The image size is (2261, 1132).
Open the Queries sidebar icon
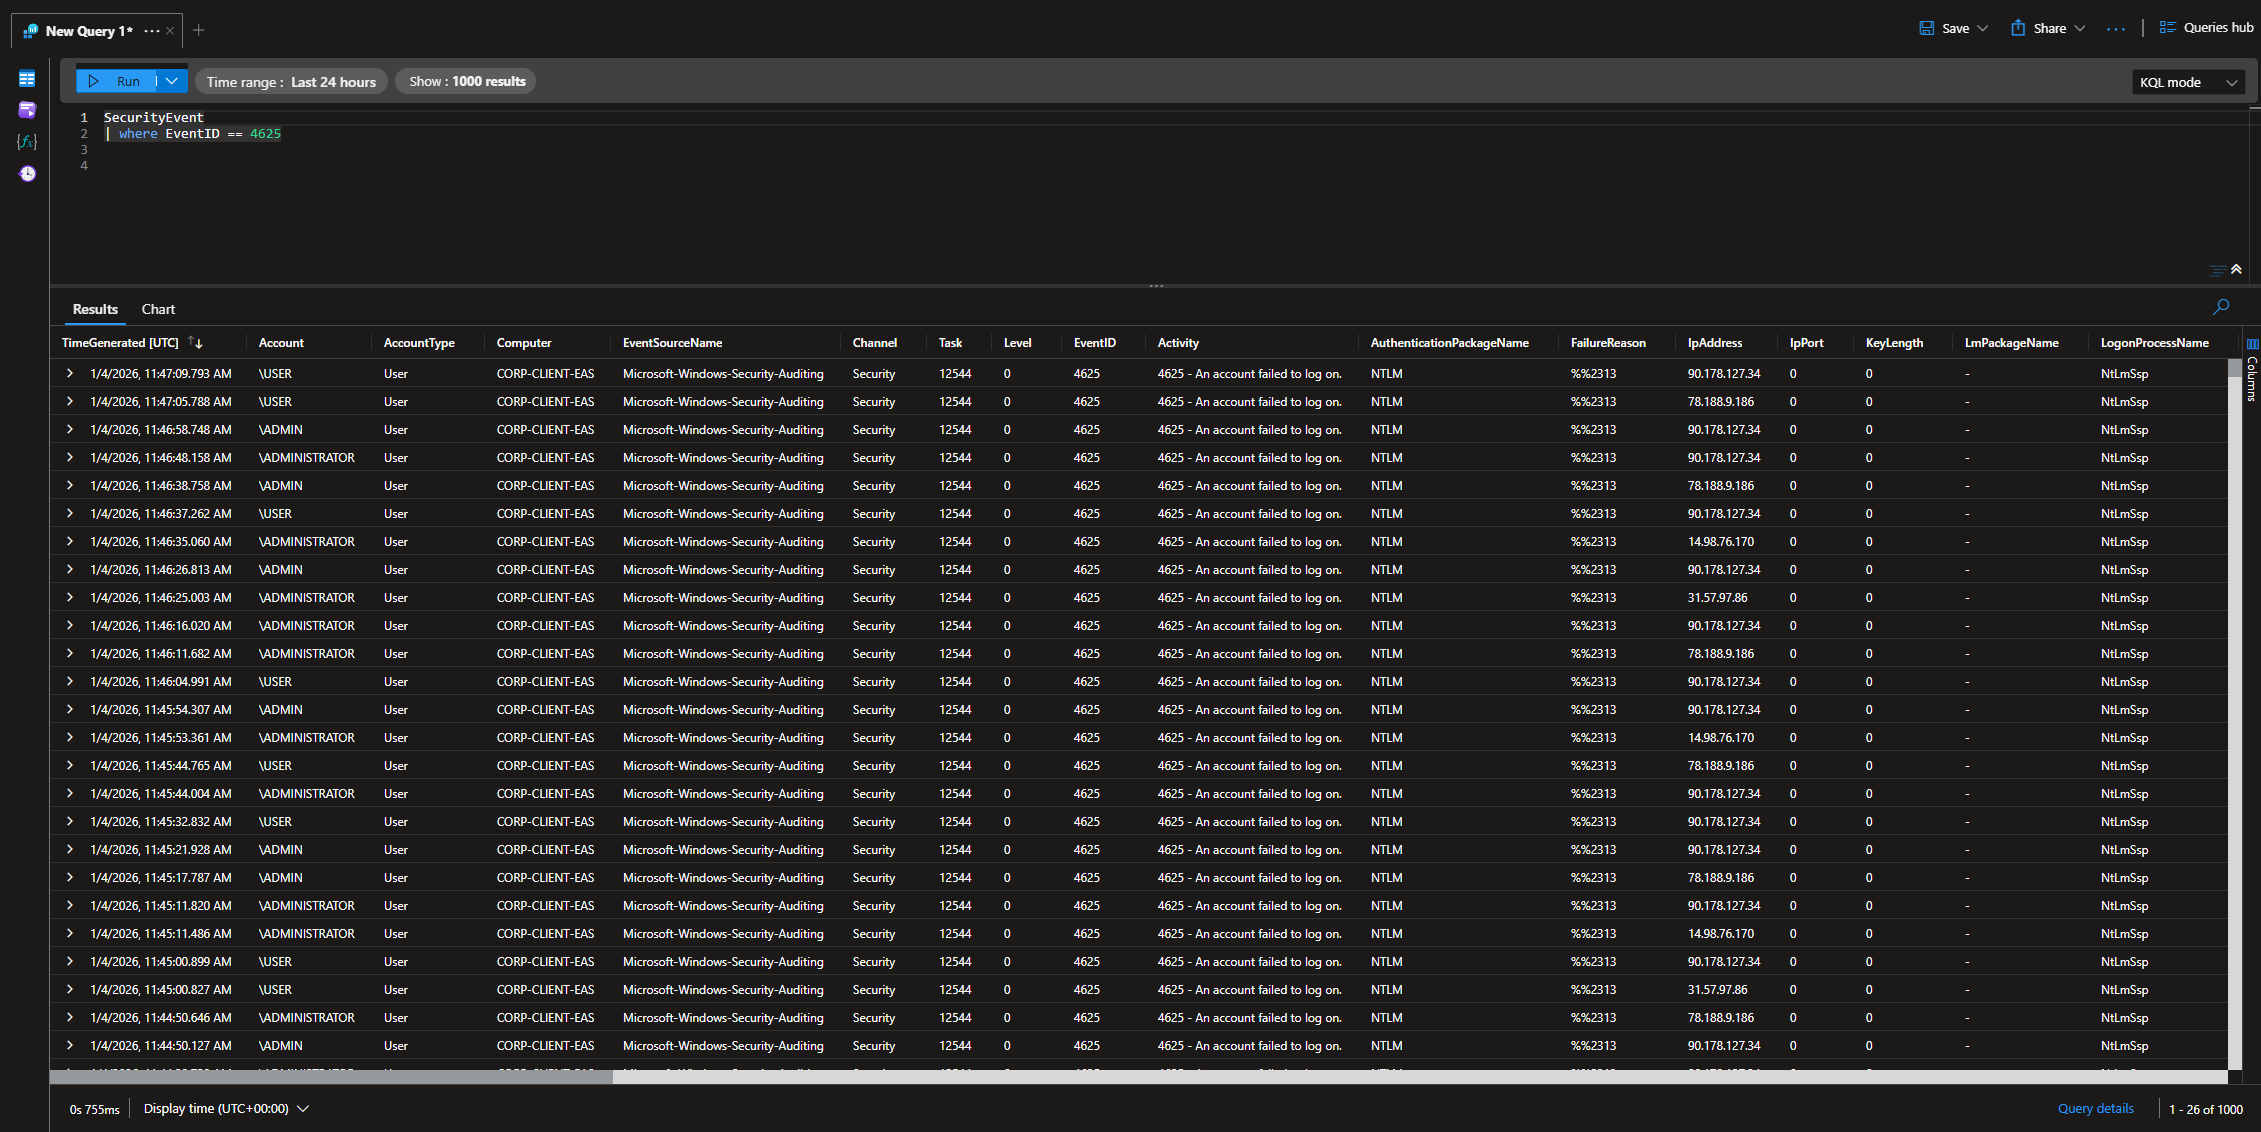[27, 110]
